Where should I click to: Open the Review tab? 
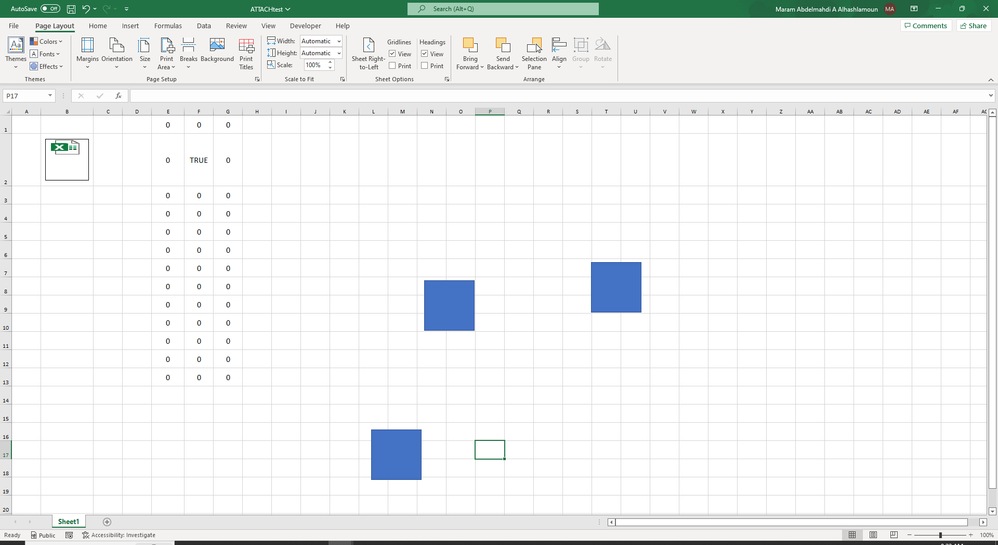[x=236, y=26]
